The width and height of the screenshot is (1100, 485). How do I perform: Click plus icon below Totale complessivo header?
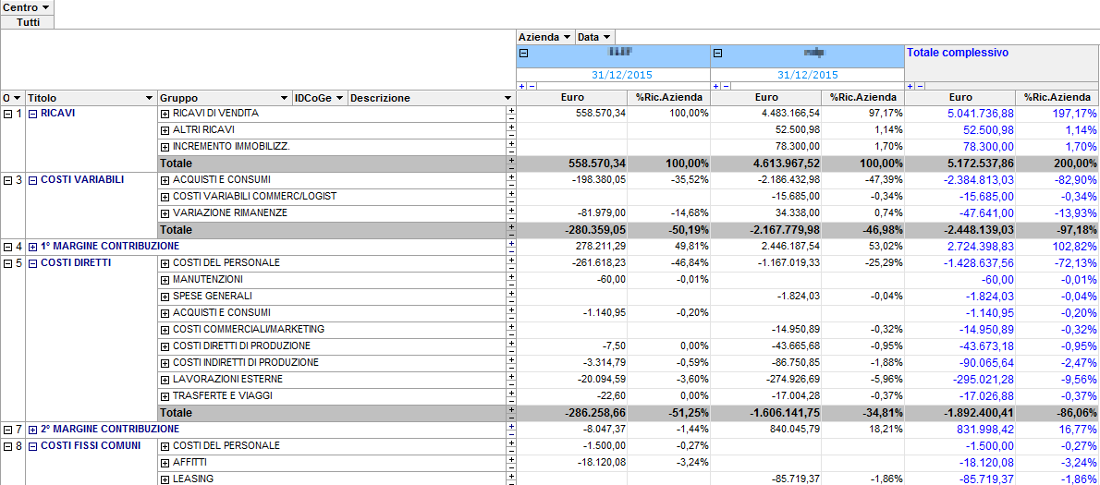[x=910, y=86]
